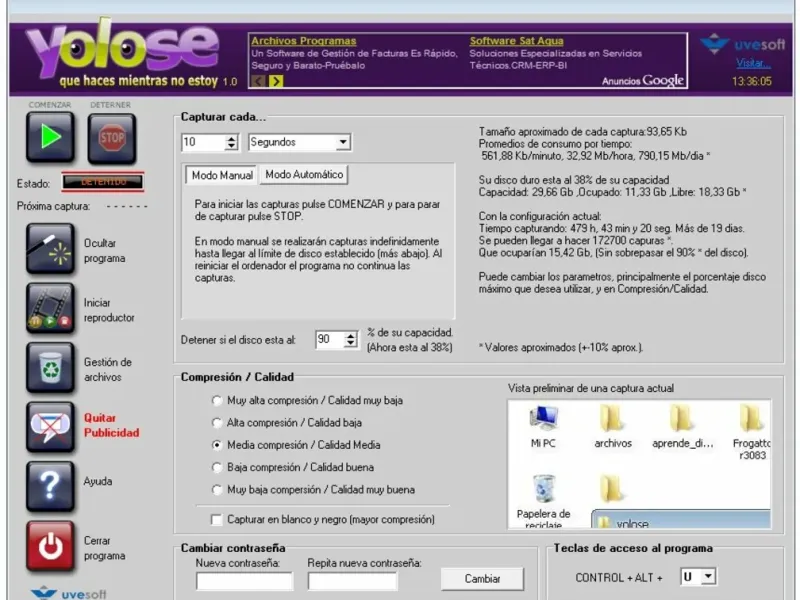Click the capture preview thumbnail

[639, 464]
